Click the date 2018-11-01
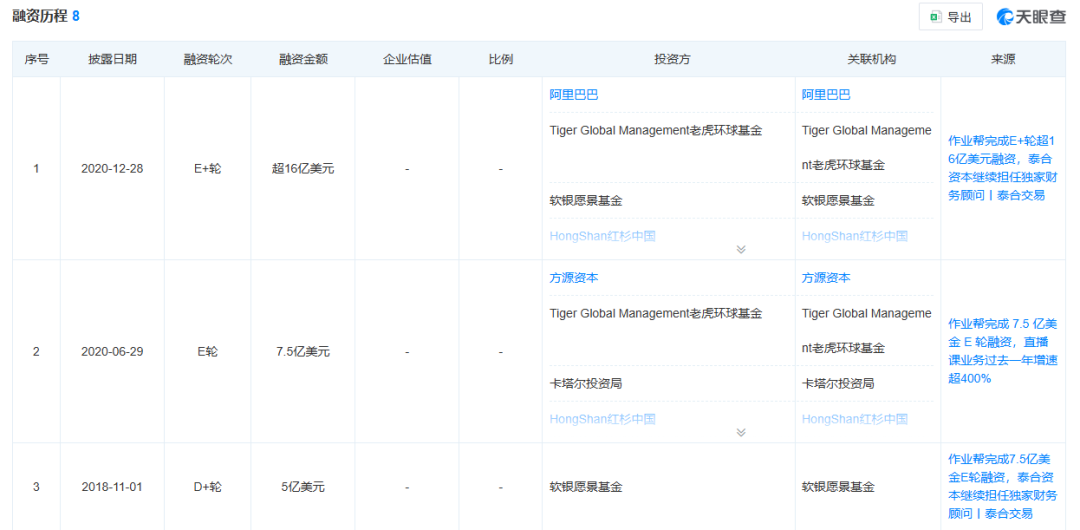 (x=112, y=487)
